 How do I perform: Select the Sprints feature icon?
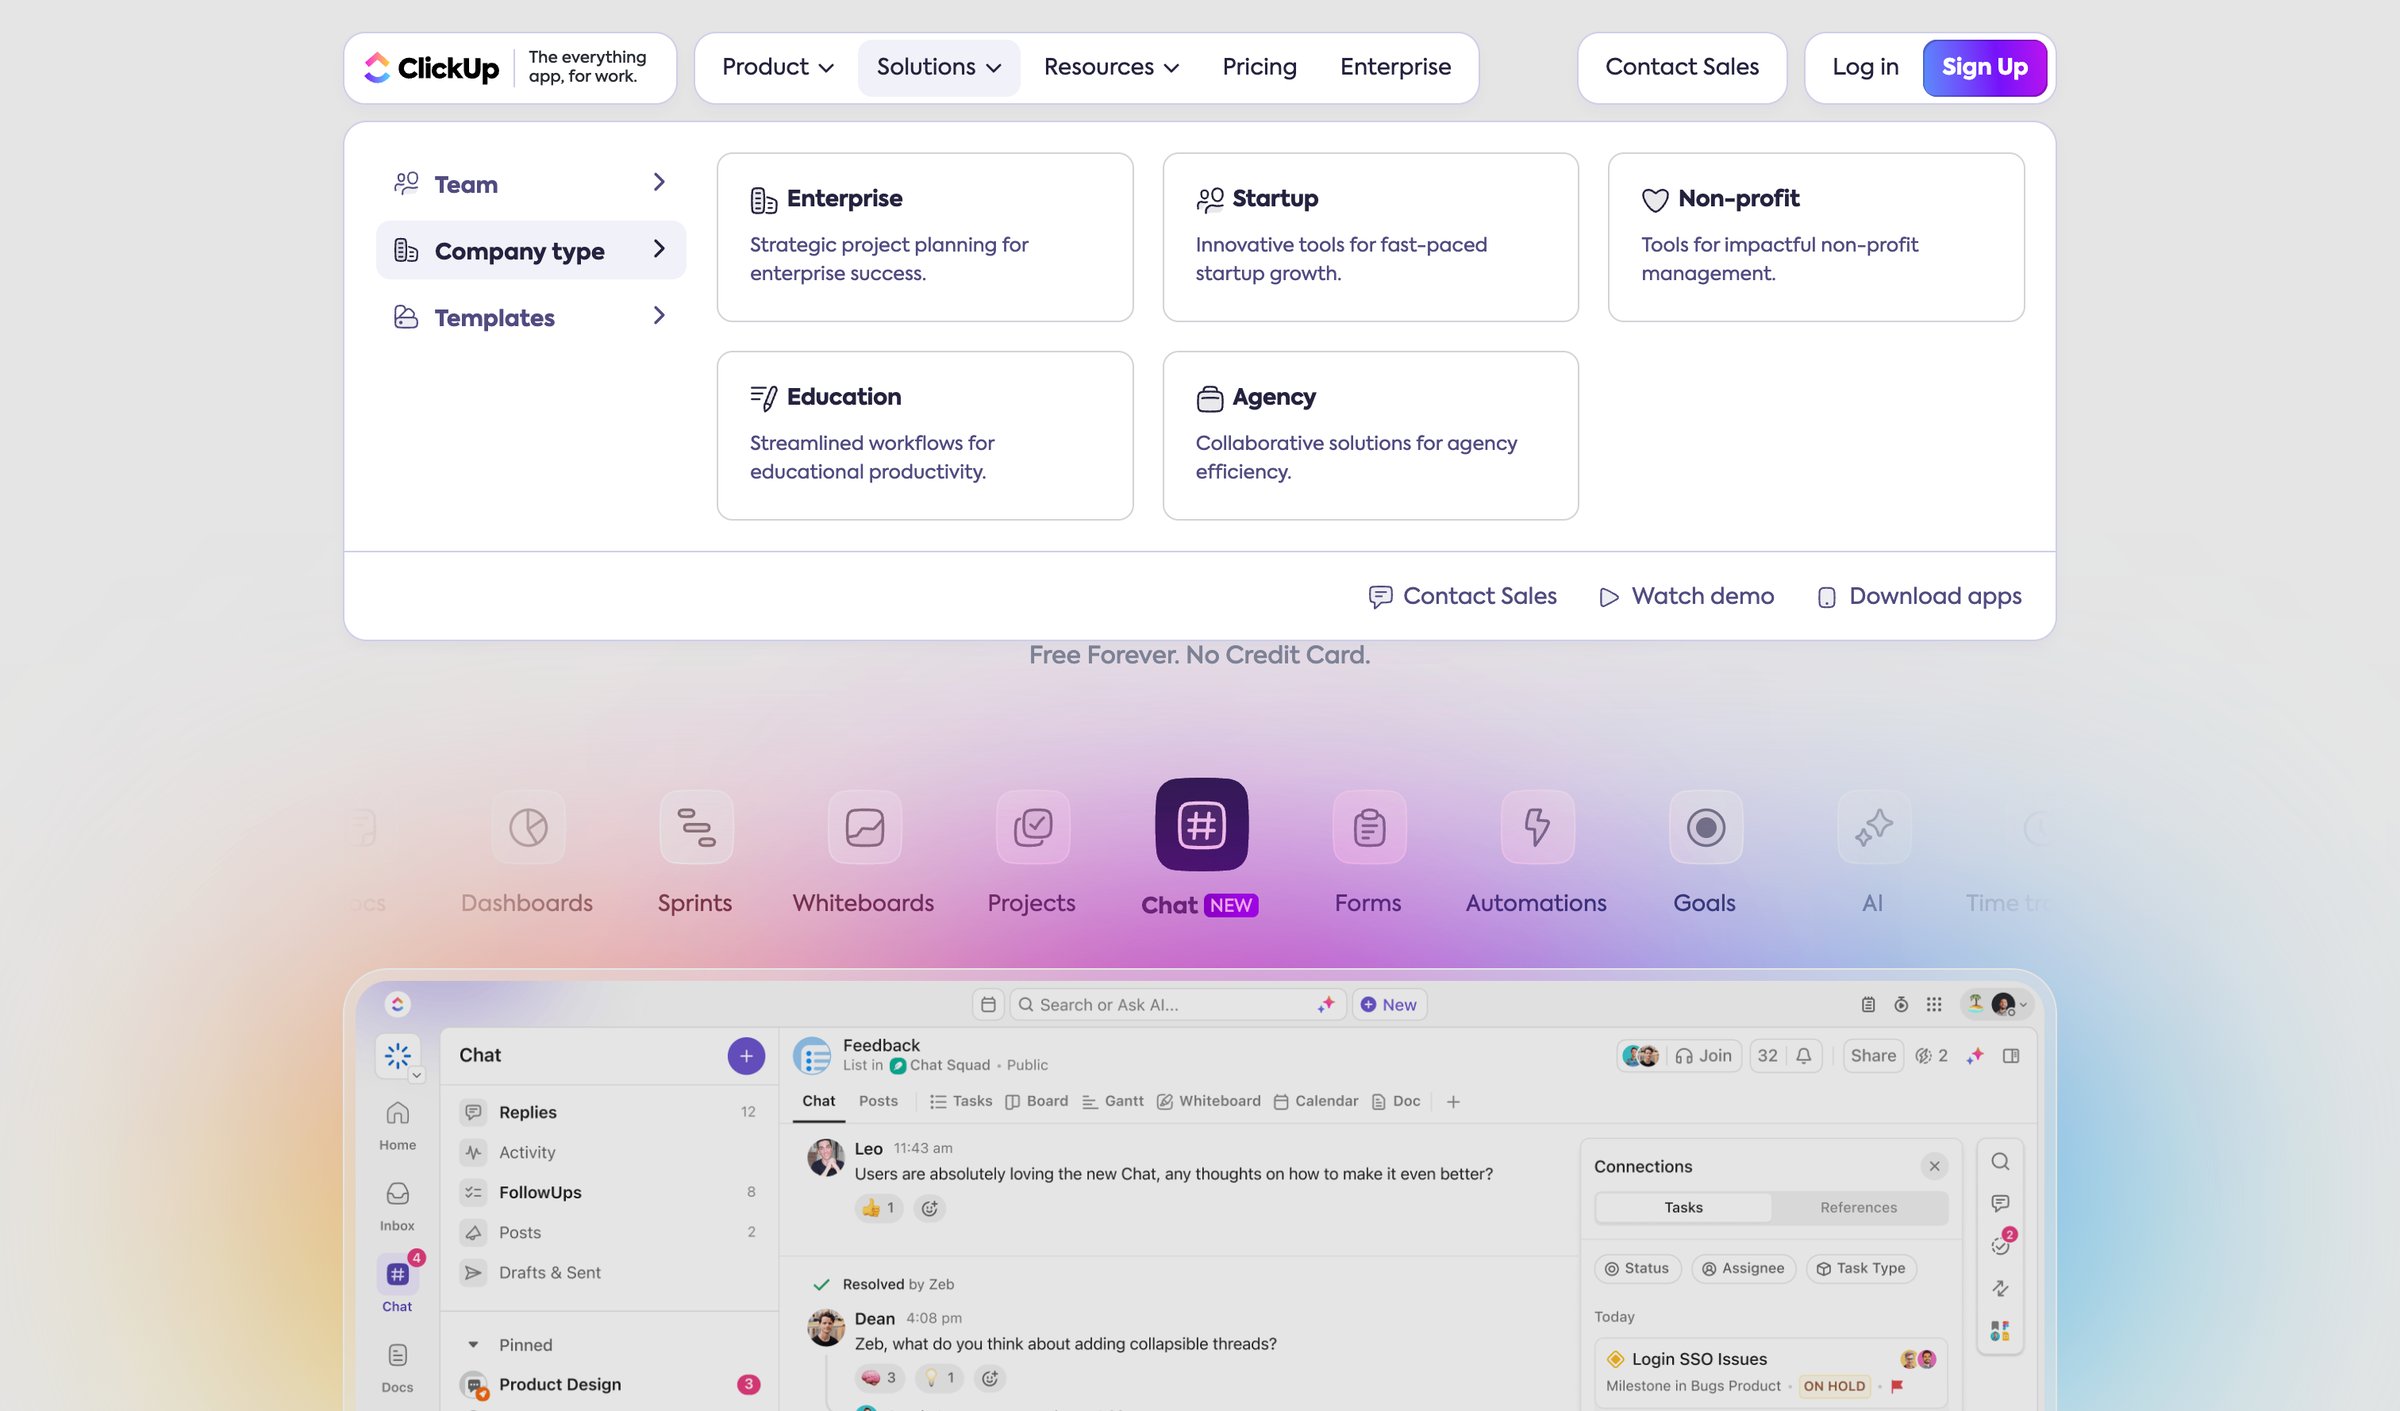[696, 827]
